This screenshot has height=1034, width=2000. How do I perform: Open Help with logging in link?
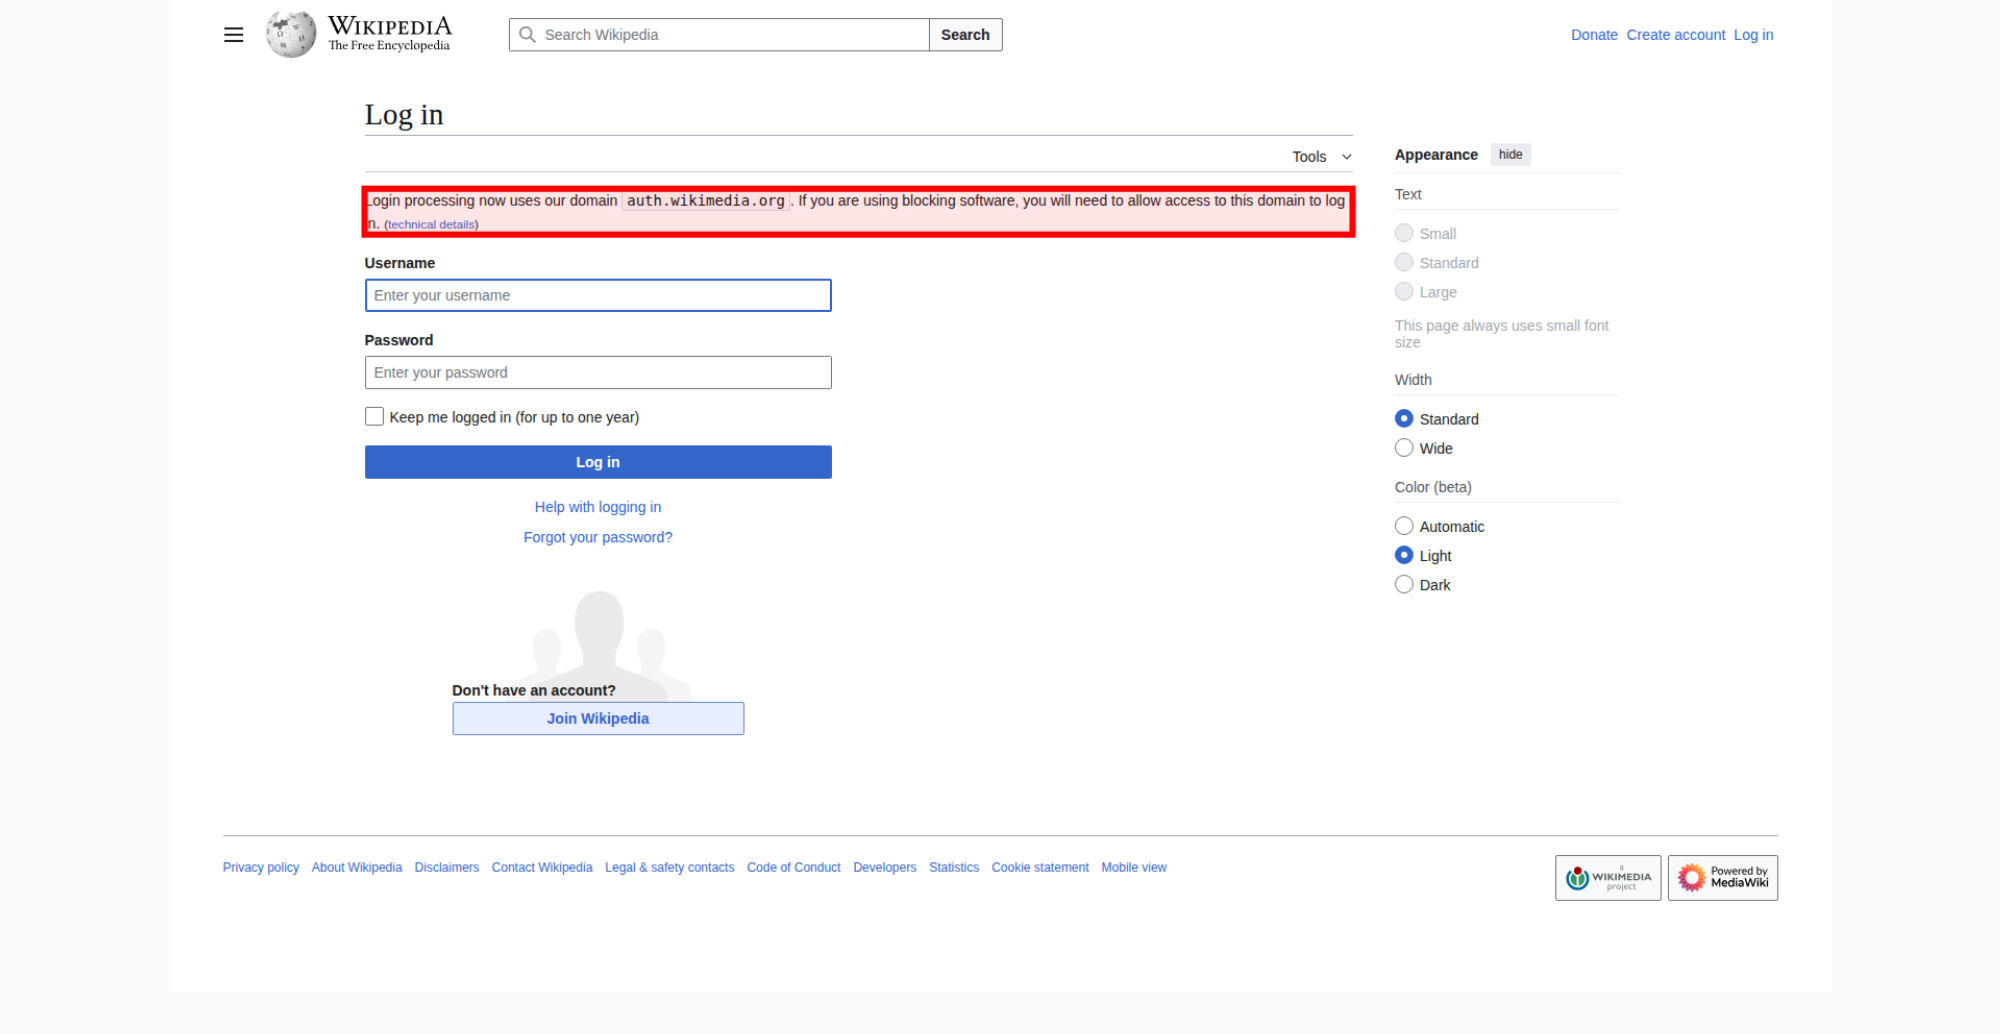(x=598, y=507)
